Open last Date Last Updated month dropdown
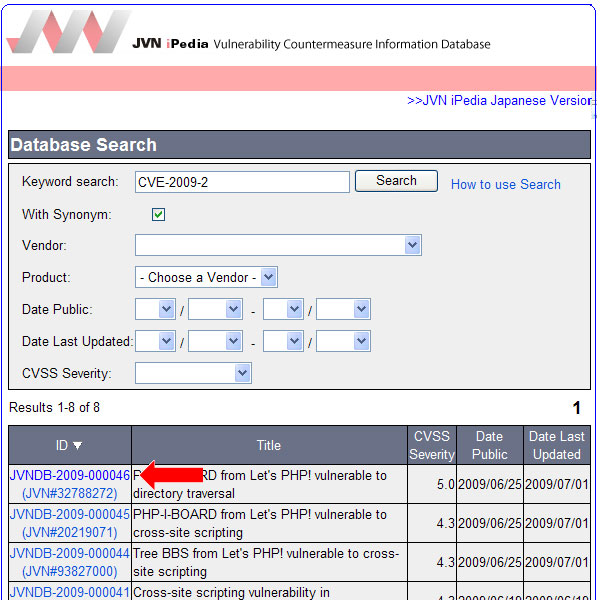Viewport: 600px width, 600px height. click(x=344, y=341)
